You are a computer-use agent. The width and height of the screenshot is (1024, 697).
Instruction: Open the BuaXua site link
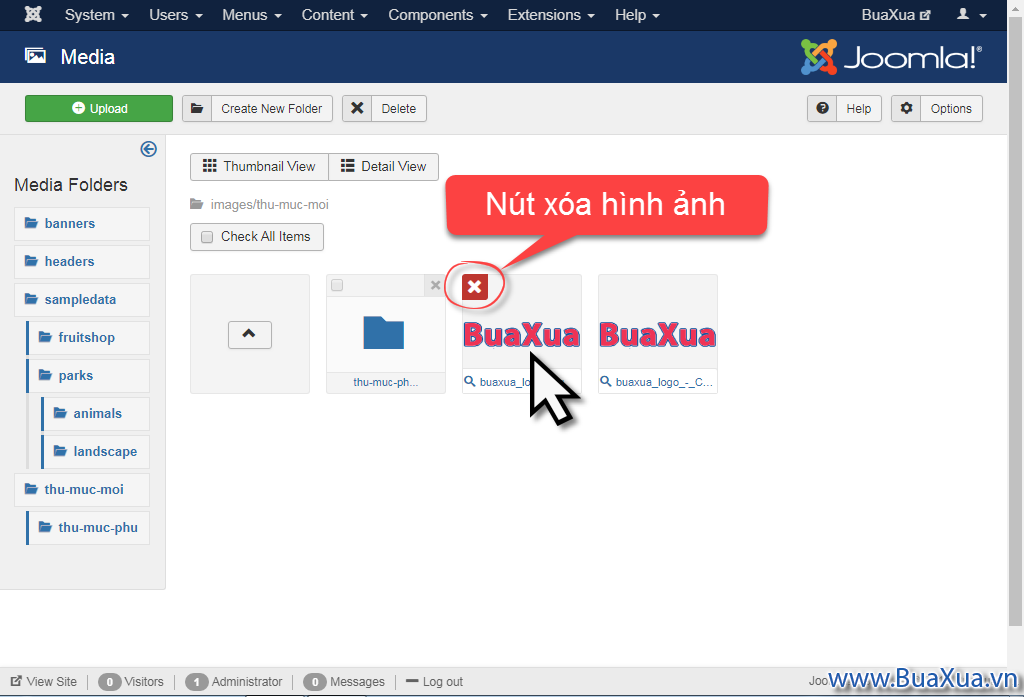click(896, 15)
